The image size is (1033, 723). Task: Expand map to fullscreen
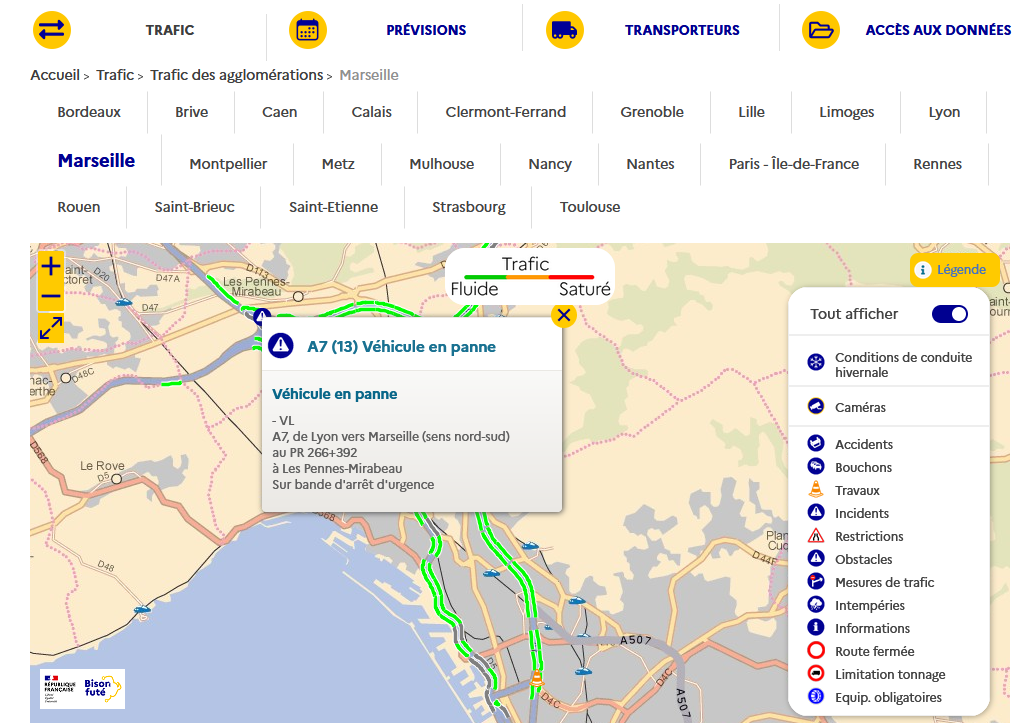51,328
